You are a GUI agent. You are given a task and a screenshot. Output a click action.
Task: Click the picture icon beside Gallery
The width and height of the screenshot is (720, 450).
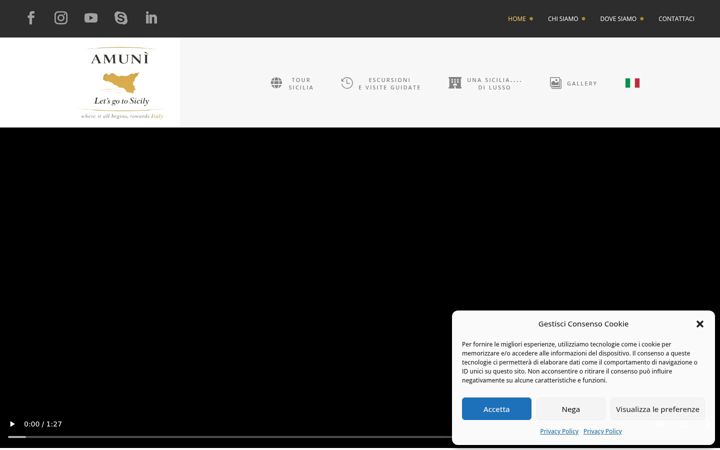[556, 83]
